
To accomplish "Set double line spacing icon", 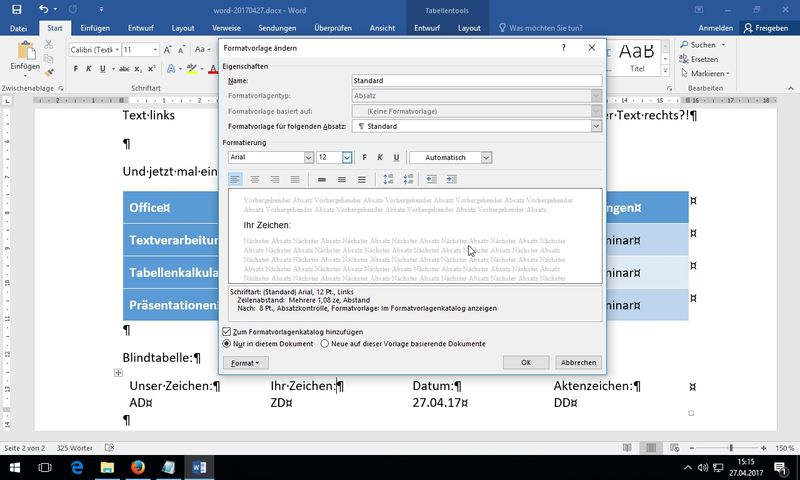I will pos(361,179).
